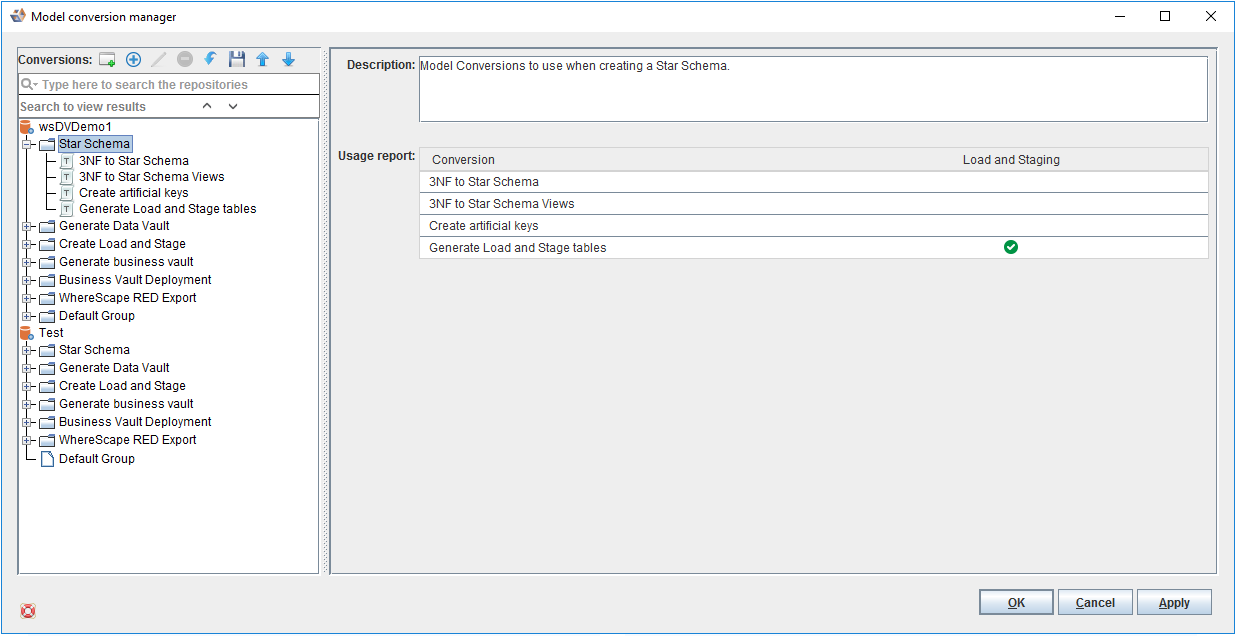The width and height of the screenshot is (1238, 636).
Task: Click the Apply button
Action: pos(1174,603)
